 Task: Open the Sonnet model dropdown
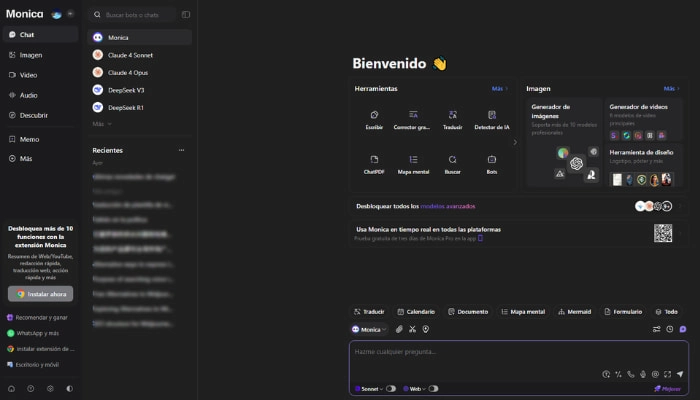(x=369, y=389)
